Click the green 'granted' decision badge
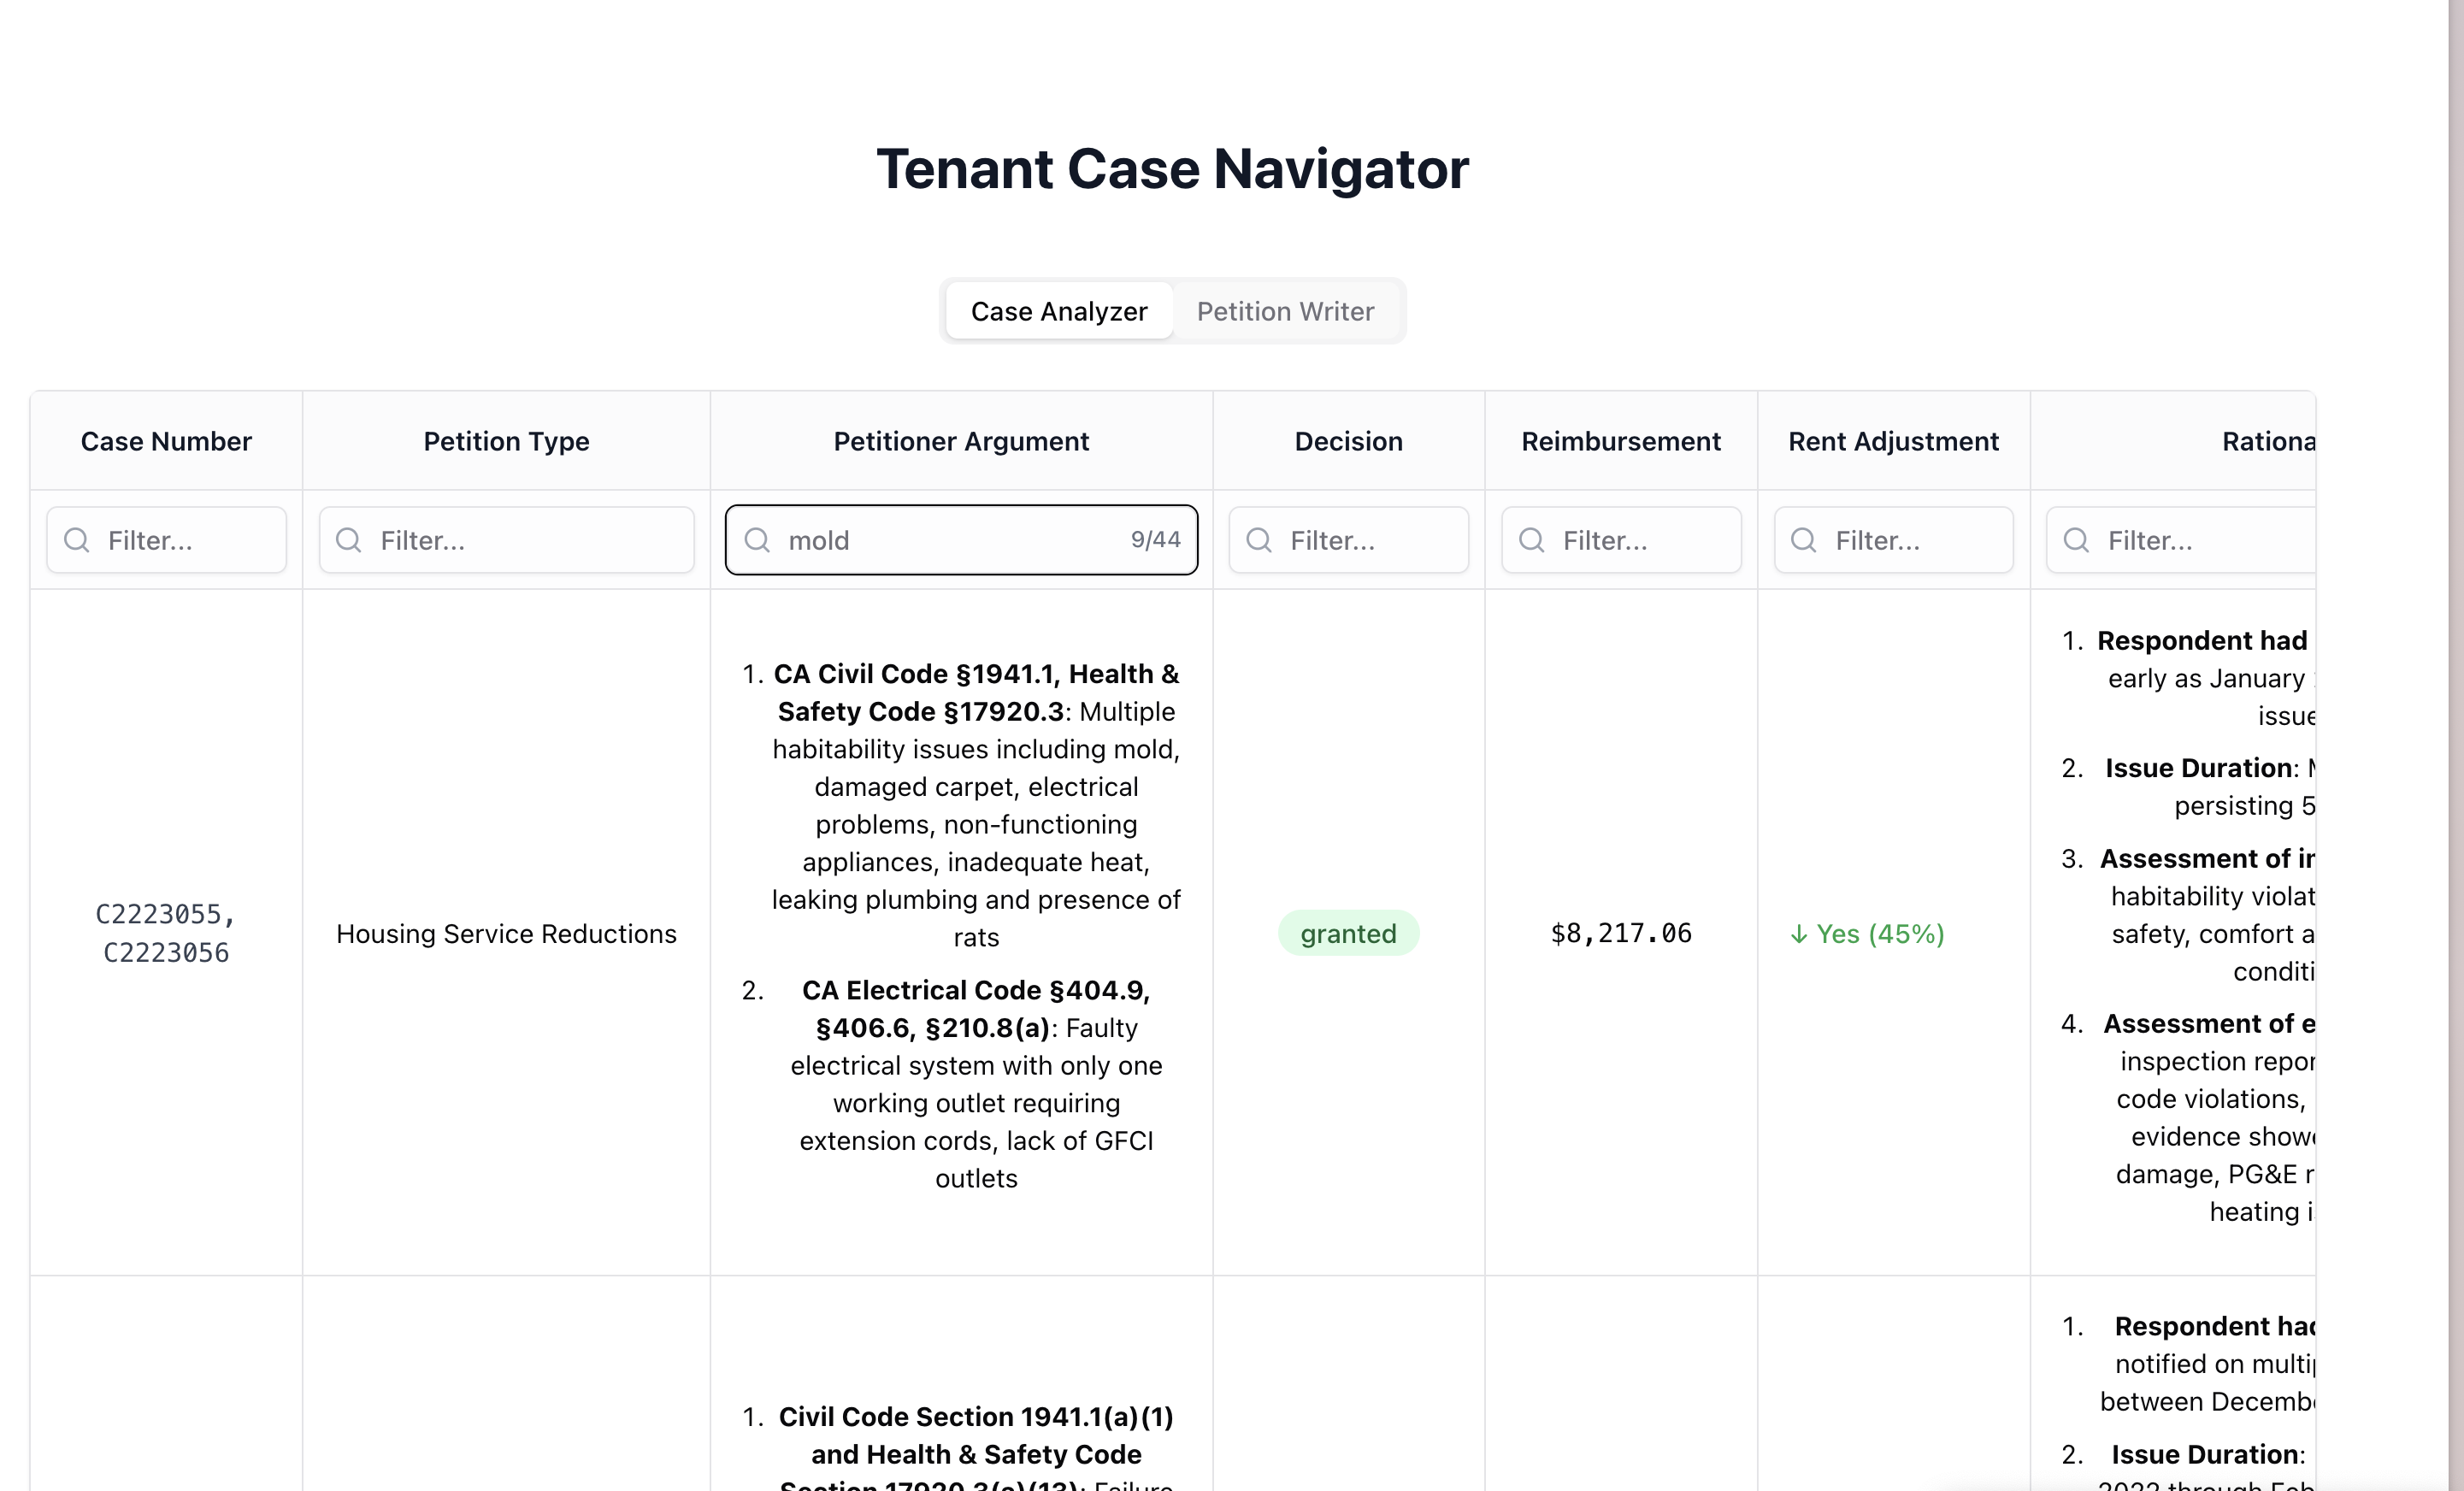 1348,933
